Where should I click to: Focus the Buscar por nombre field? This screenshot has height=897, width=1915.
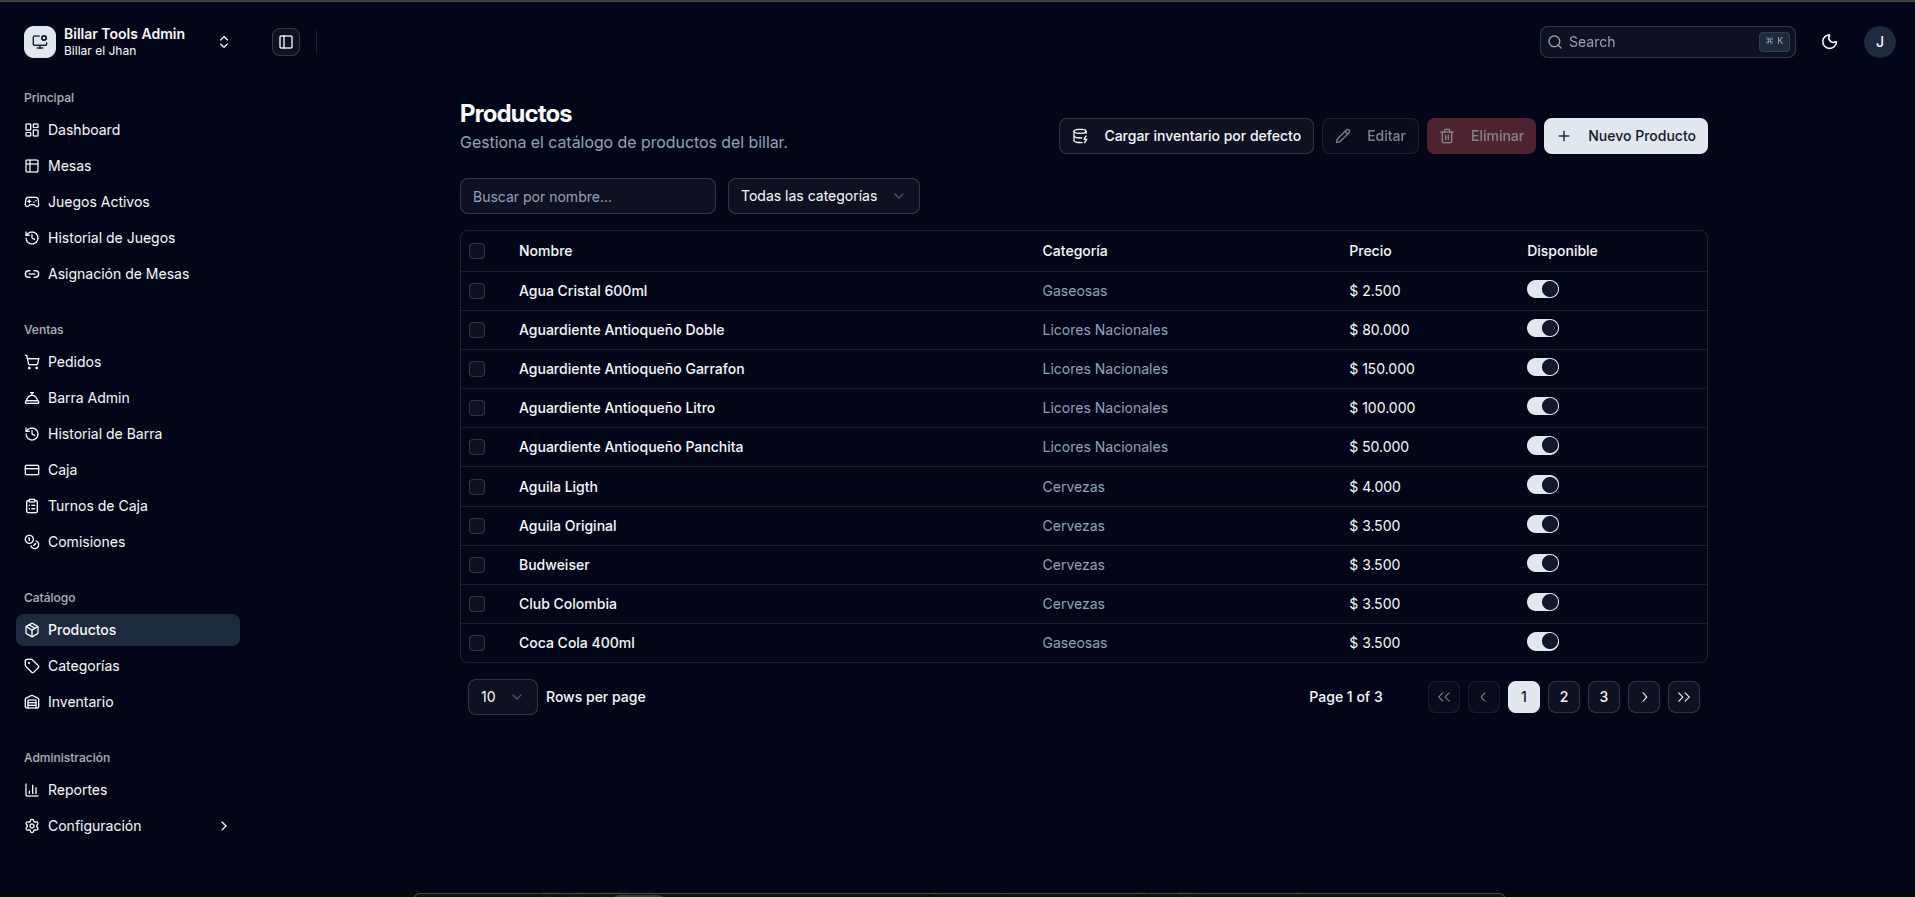[x=588, y=196]
